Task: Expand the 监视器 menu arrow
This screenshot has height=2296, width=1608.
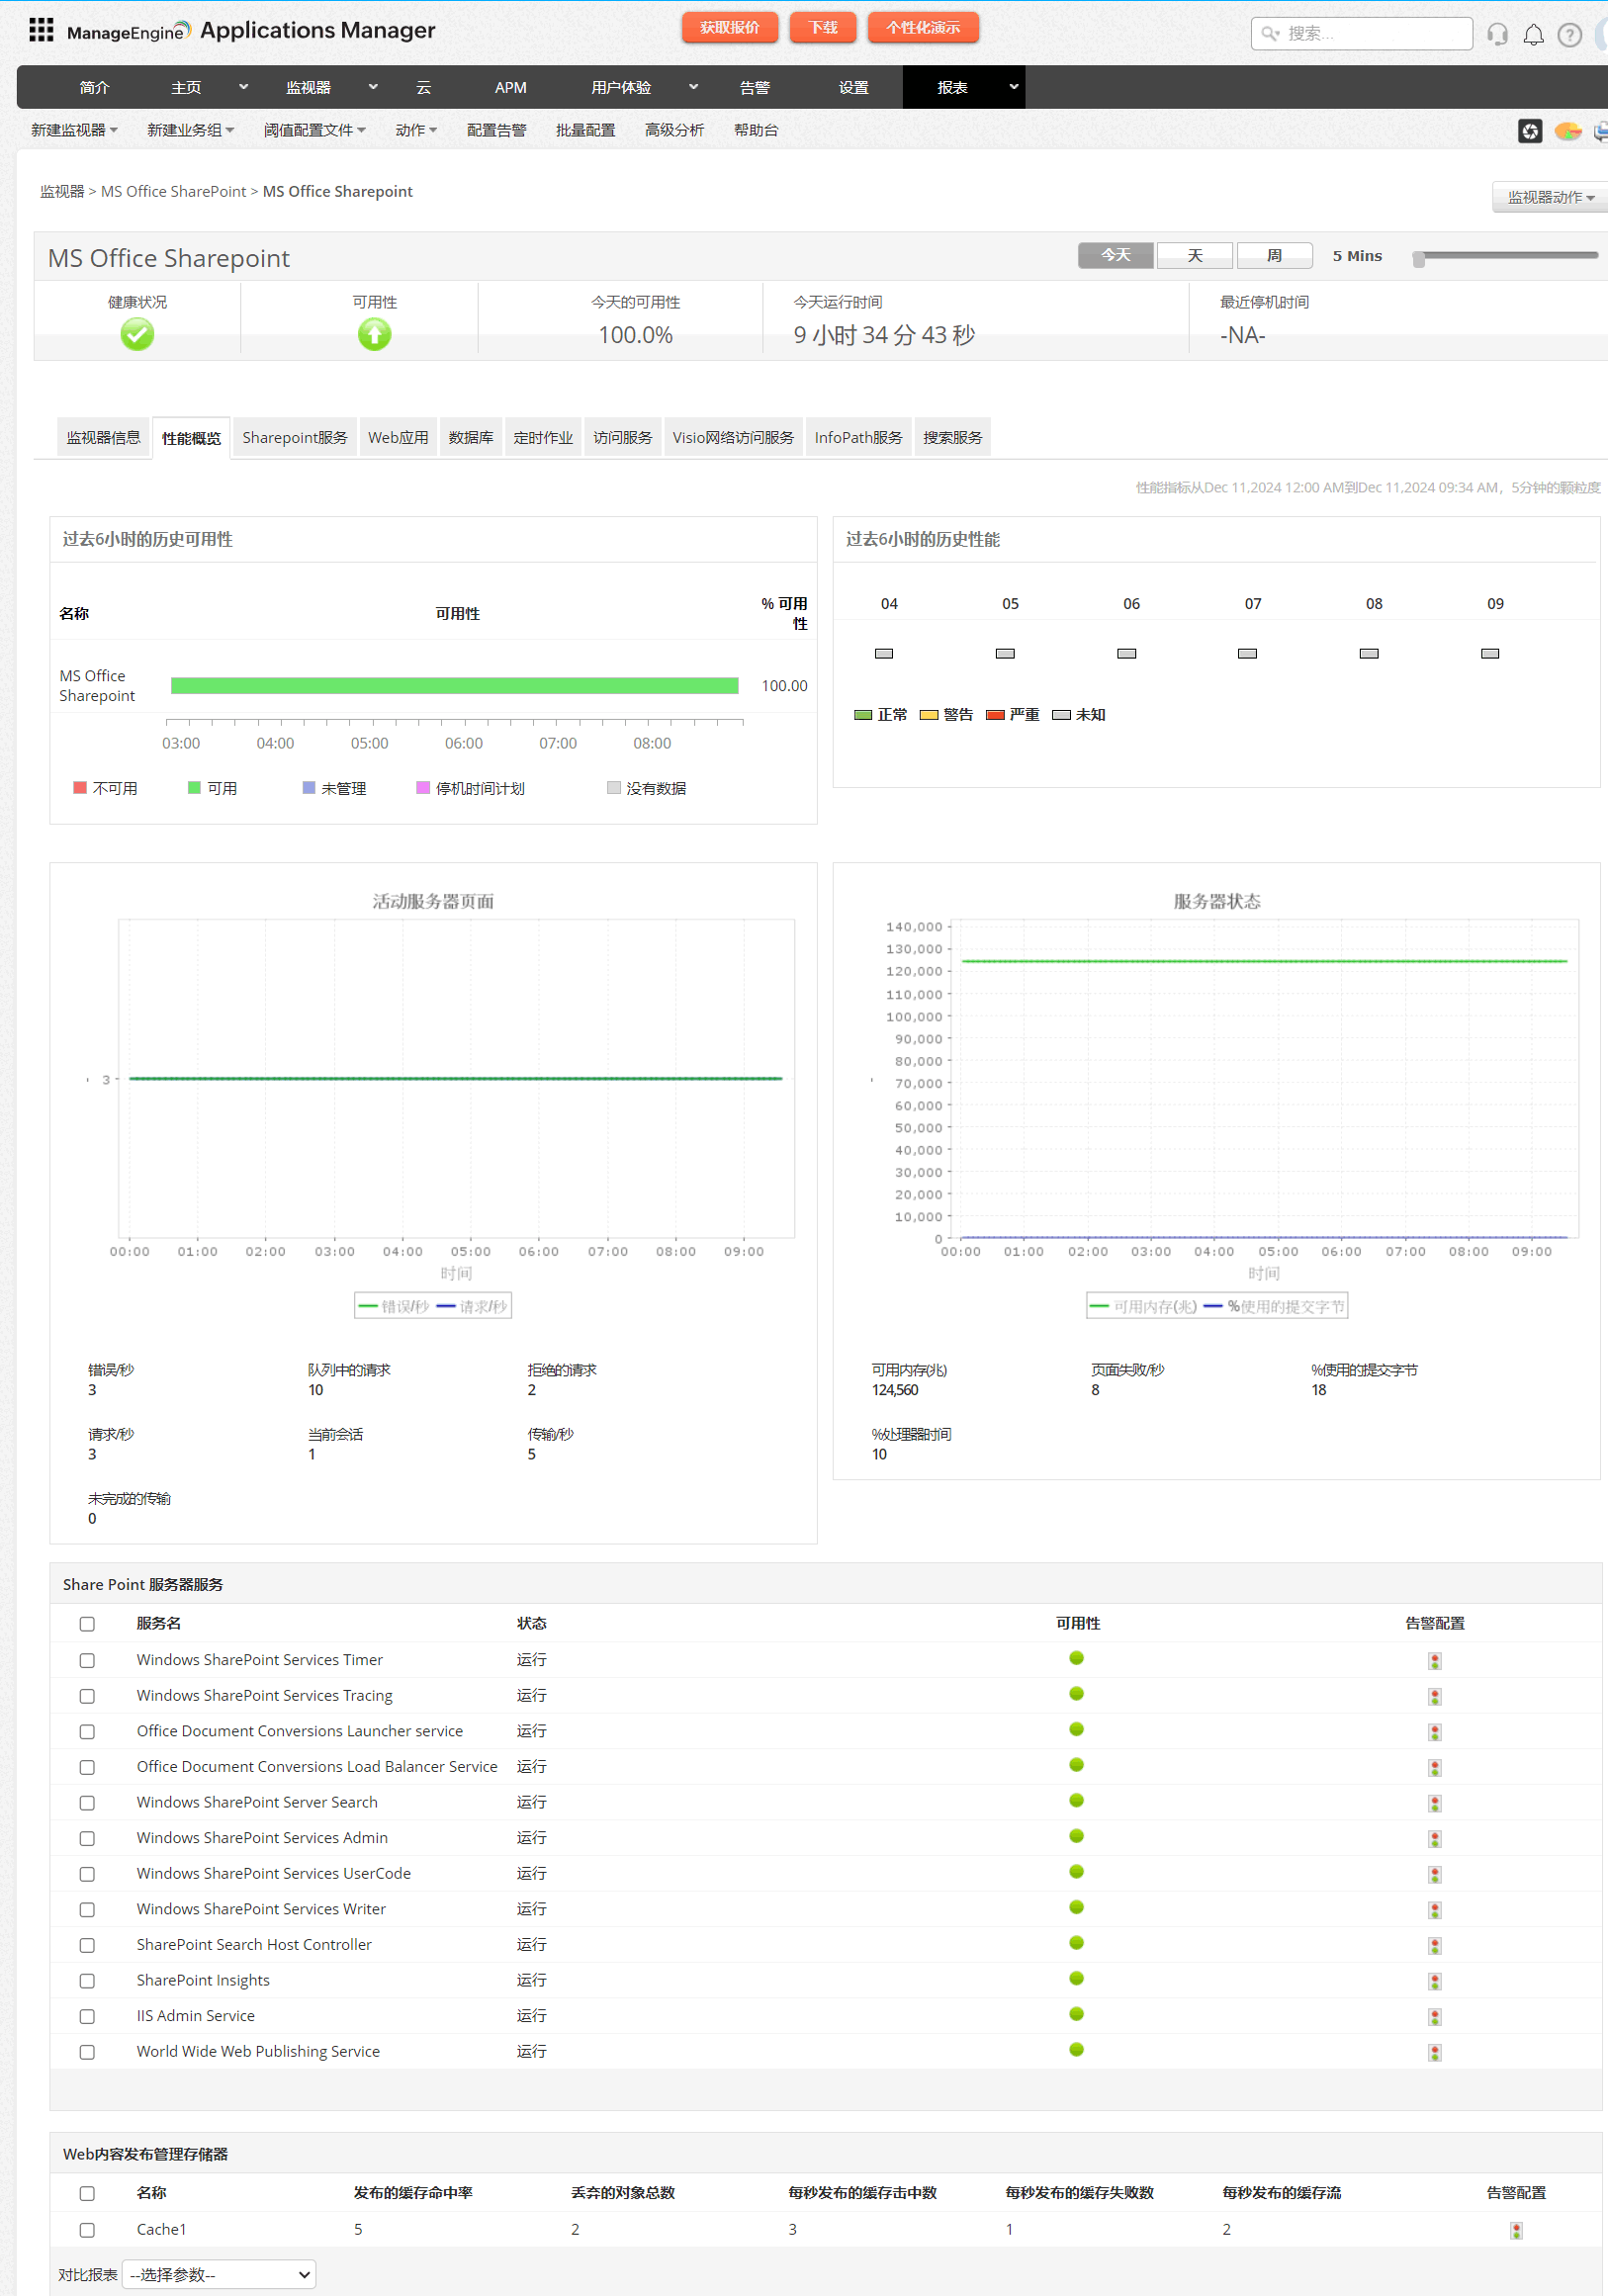Action: tap(373, 87)
